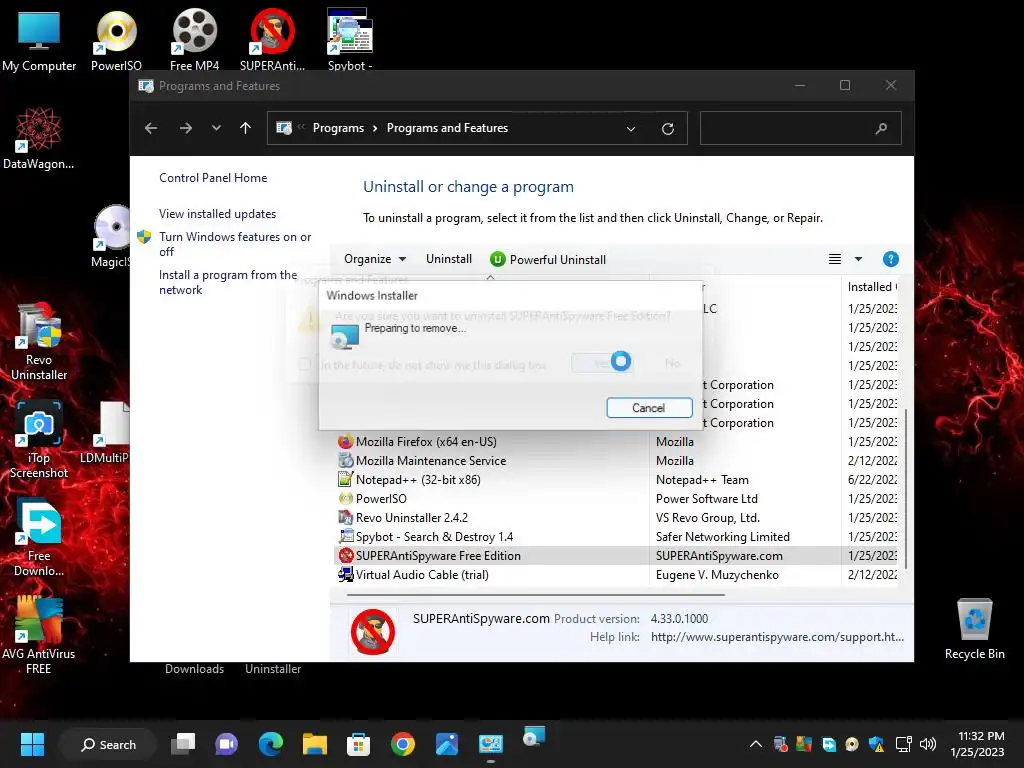Open clock showing 11:32 PM

978,744
